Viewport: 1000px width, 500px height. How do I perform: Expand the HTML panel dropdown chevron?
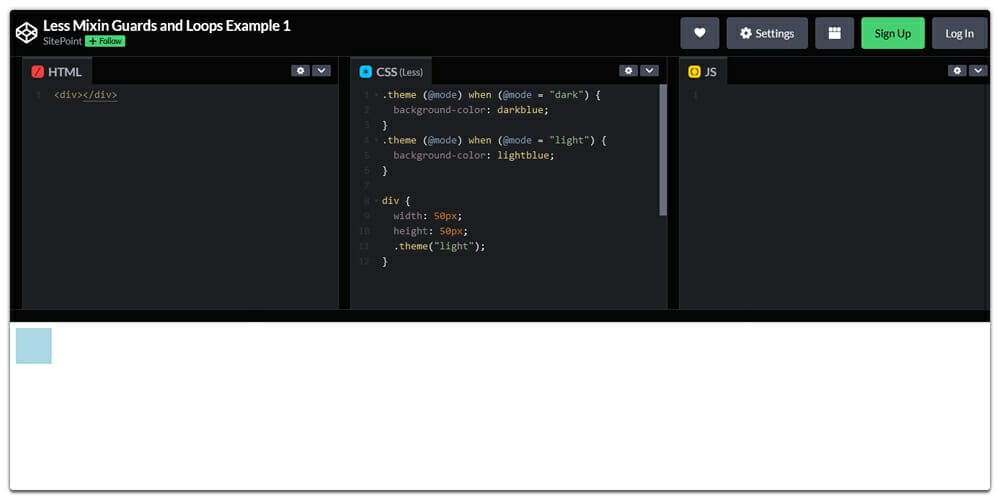coord(321,71)
